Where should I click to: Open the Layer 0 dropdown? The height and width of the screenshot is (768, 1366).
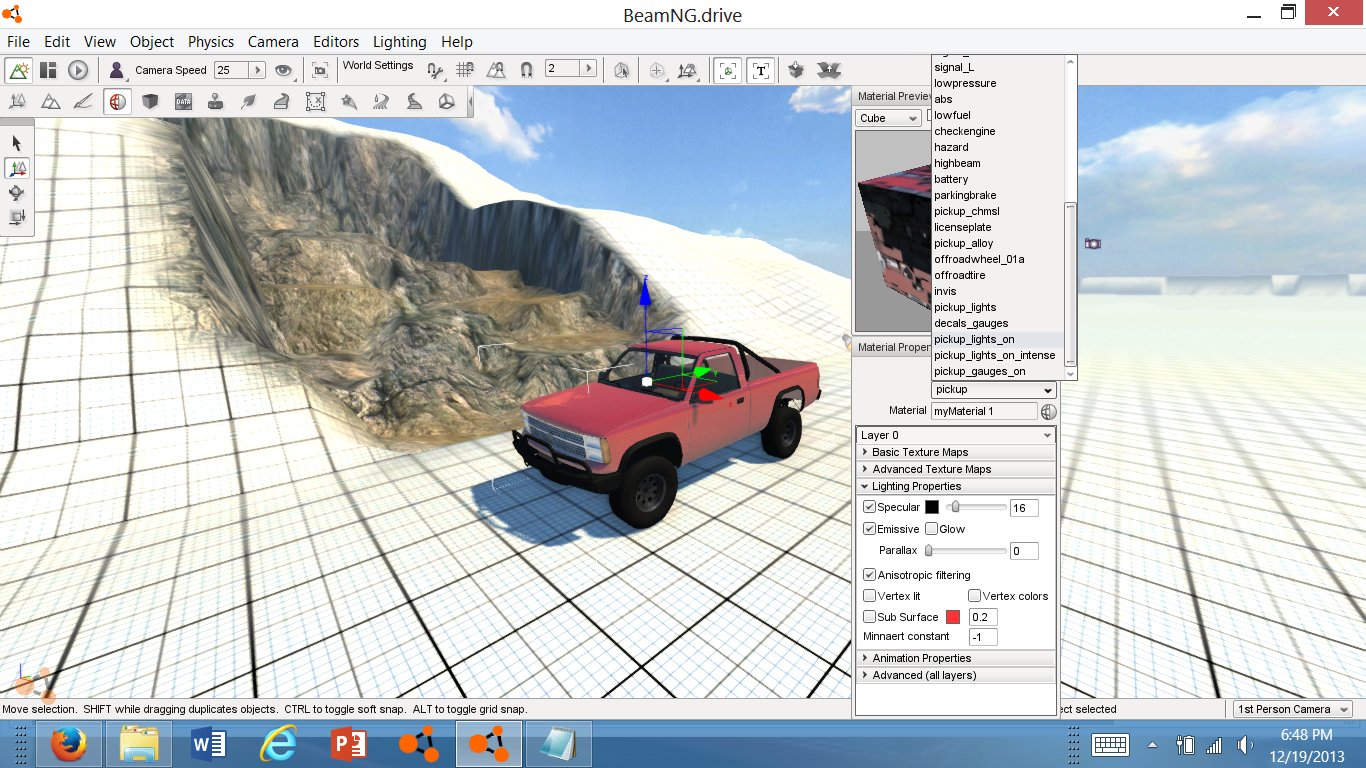click(956, 435)
